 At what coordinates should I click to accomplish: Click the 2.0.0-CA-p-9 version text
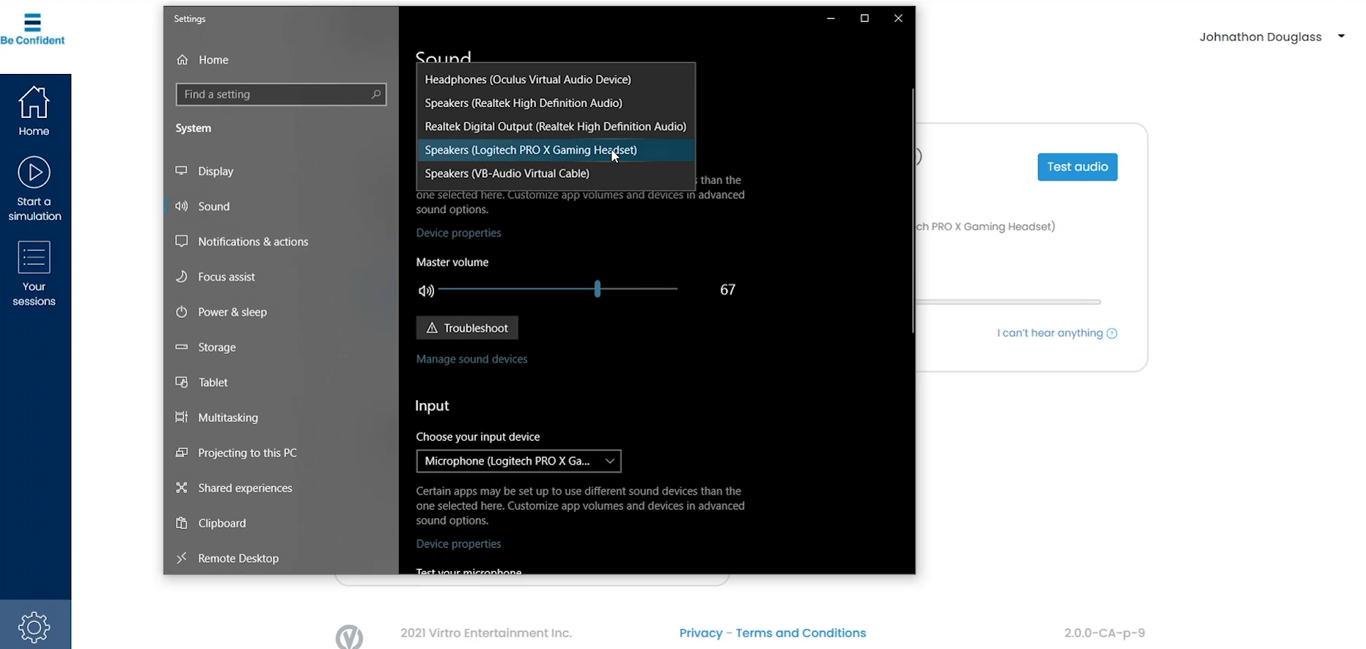coord(1104,633)
